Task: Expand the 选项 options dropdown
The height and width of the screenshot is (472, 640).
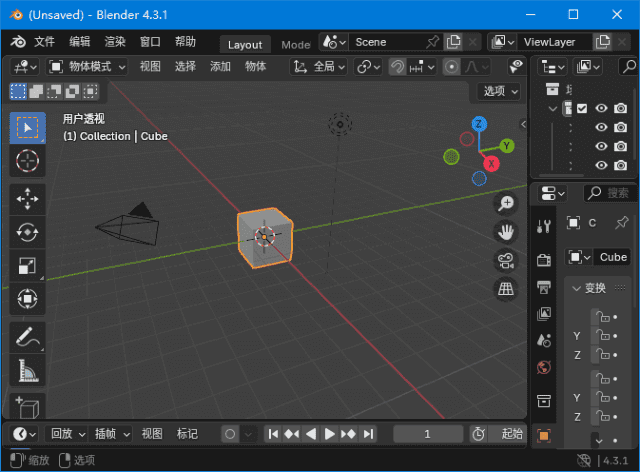Action: (x=500, y=91)
